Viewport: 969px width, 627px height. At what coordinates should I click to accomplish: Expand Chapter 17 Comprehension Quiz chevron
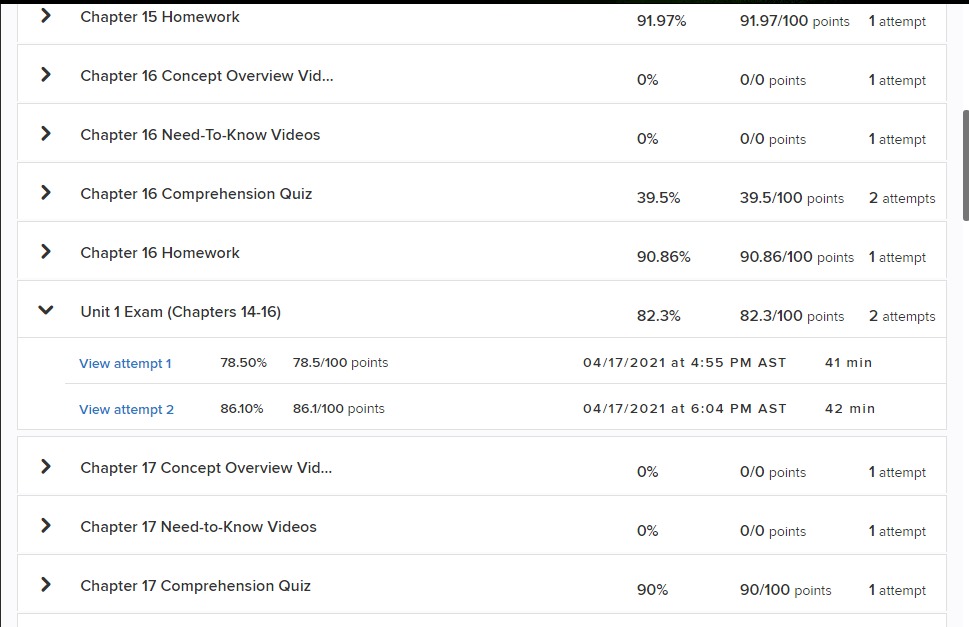[45, 585]
